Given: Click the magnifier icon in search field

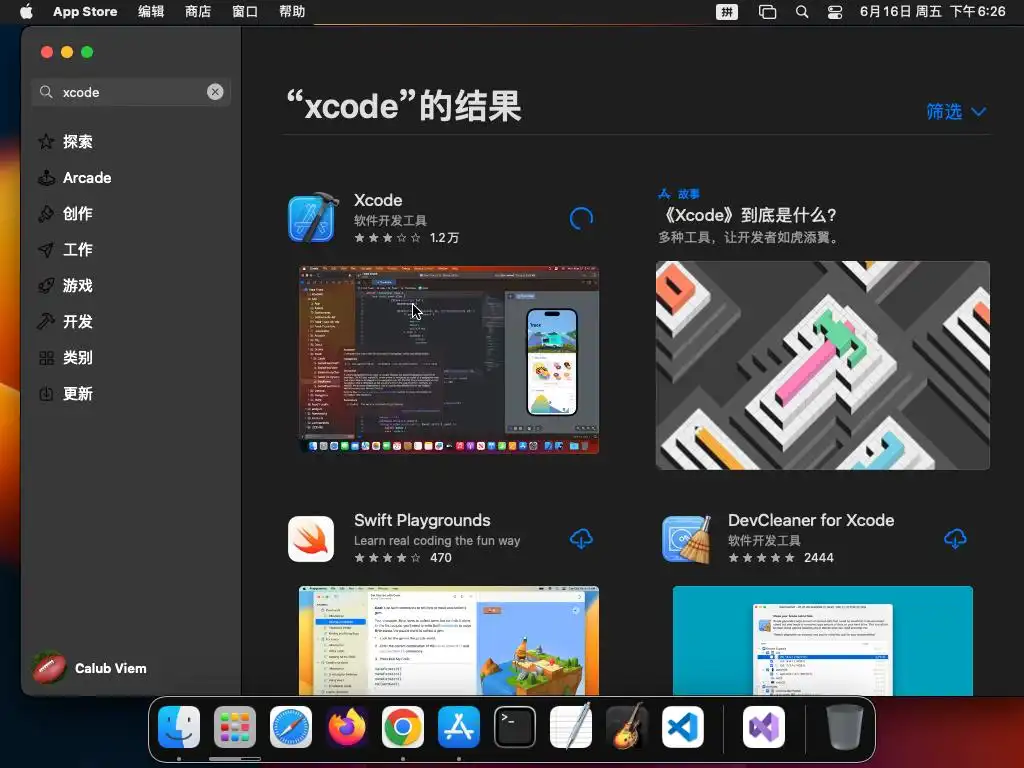Looking at the screenshot, I should tap(46, 92).
